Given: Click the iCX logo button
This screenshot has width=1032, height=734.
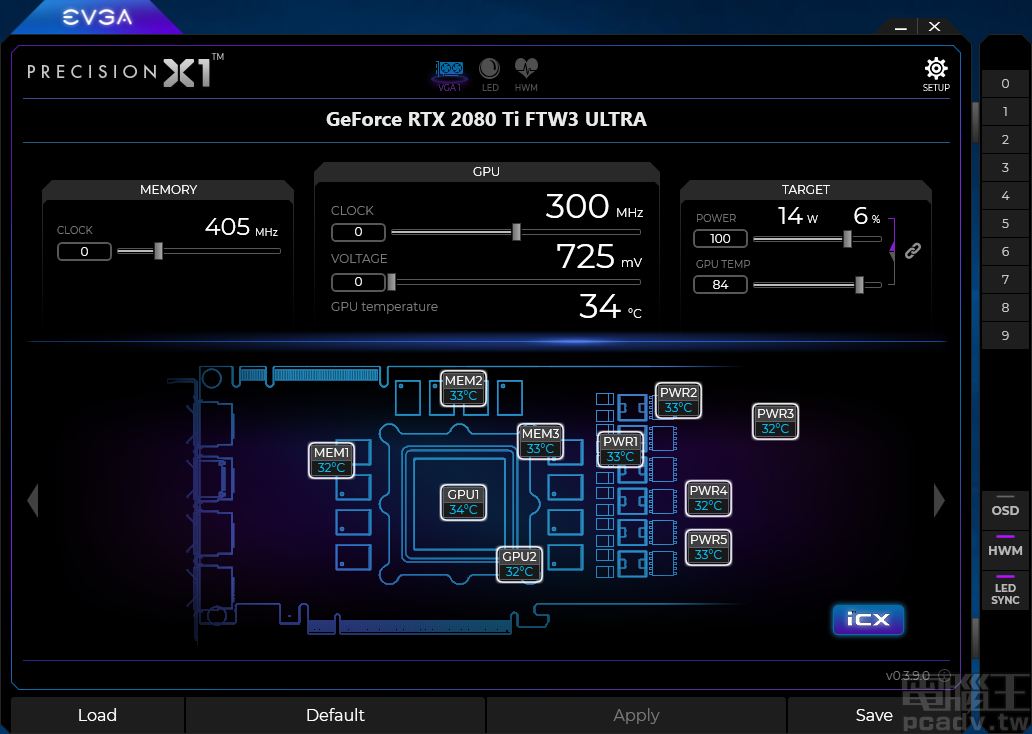Looking at the screenshot, I should [x=868, y=619].
